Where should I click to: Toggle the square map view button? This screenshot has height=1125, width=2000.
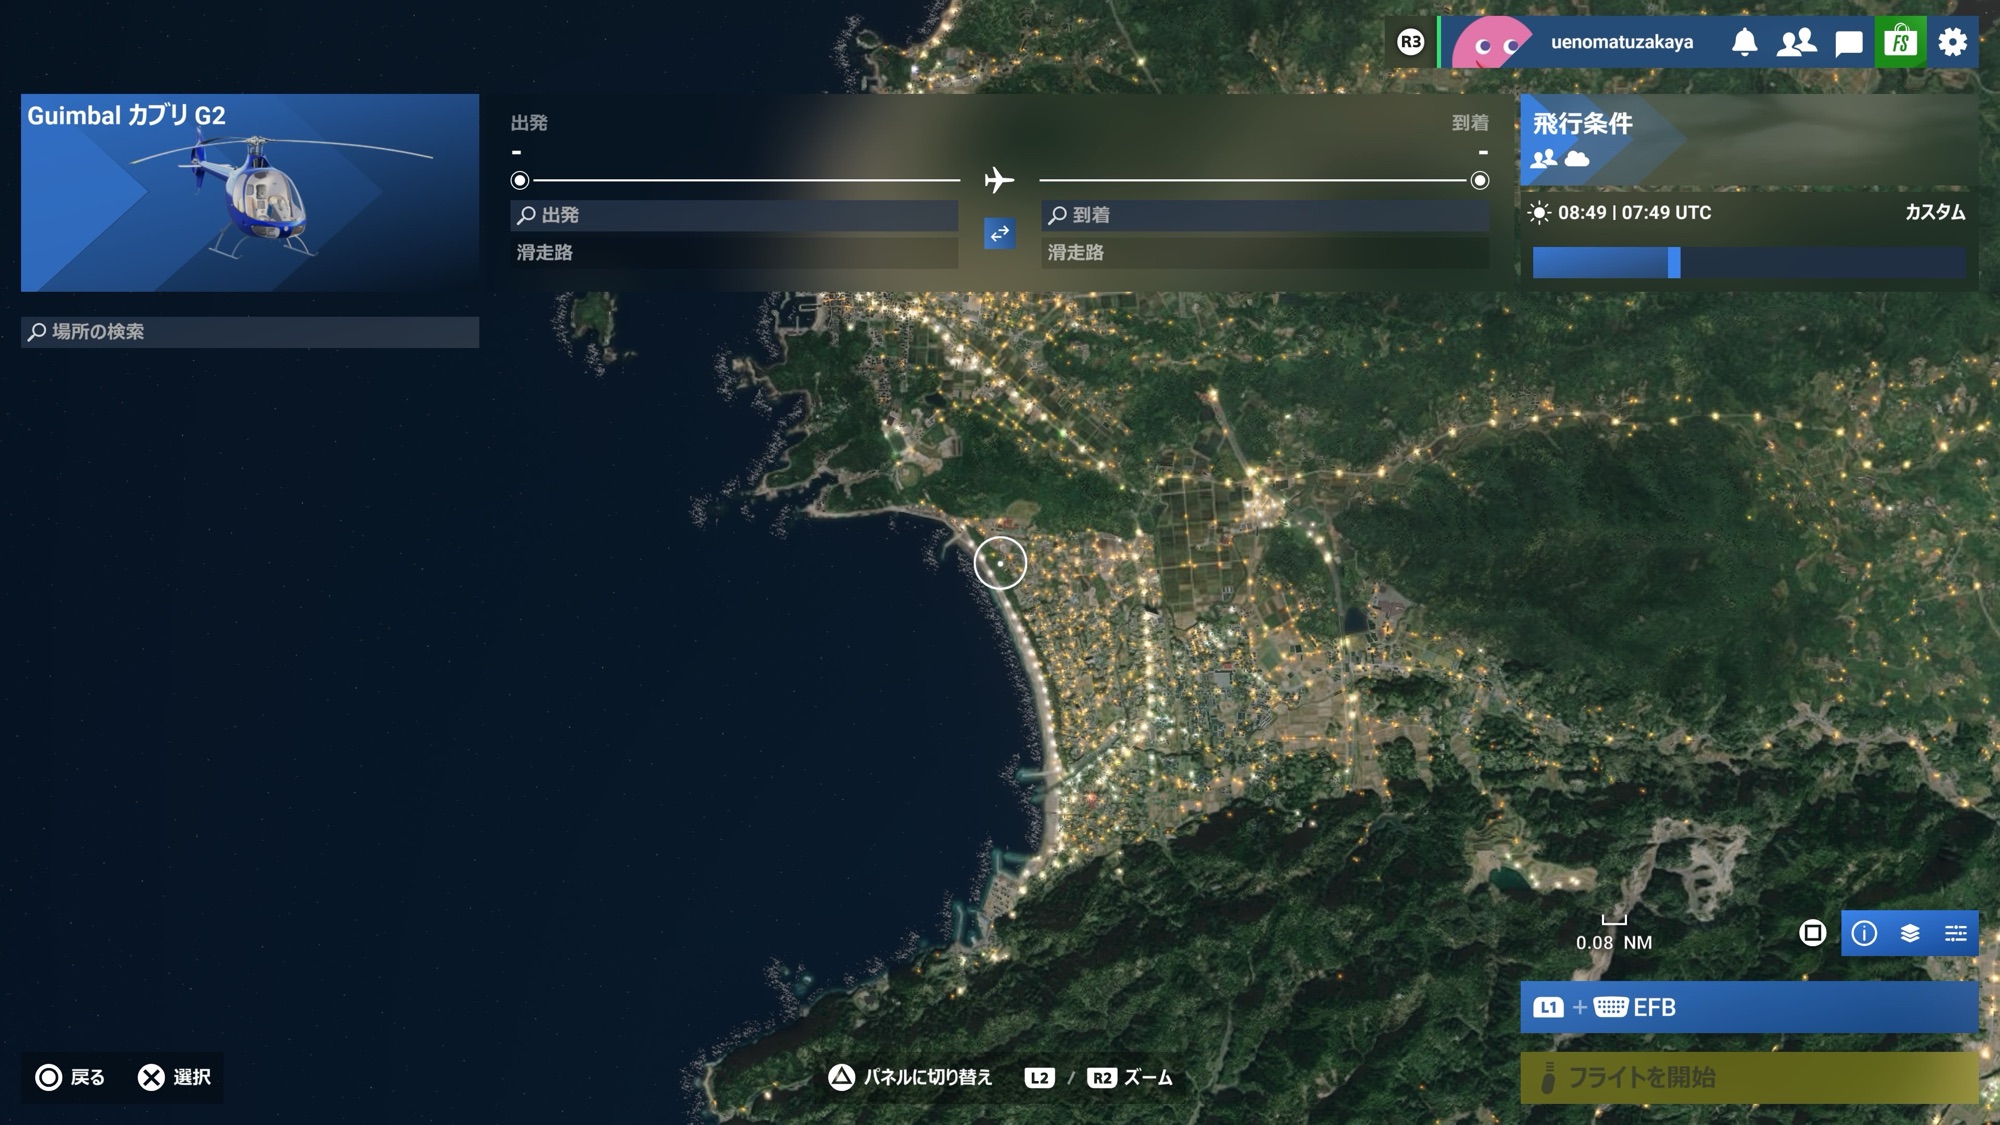point(1812,933)
